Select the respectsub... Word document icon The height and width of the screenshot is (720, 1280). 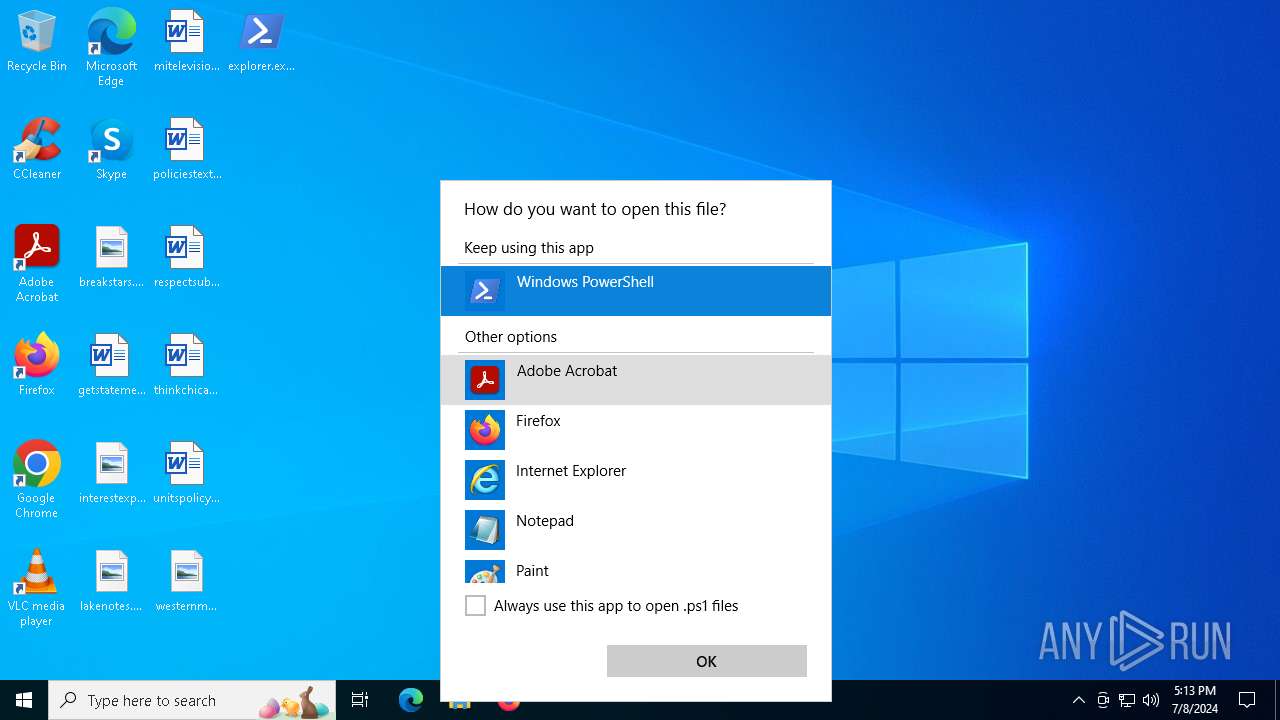click(x=186, y=258)
